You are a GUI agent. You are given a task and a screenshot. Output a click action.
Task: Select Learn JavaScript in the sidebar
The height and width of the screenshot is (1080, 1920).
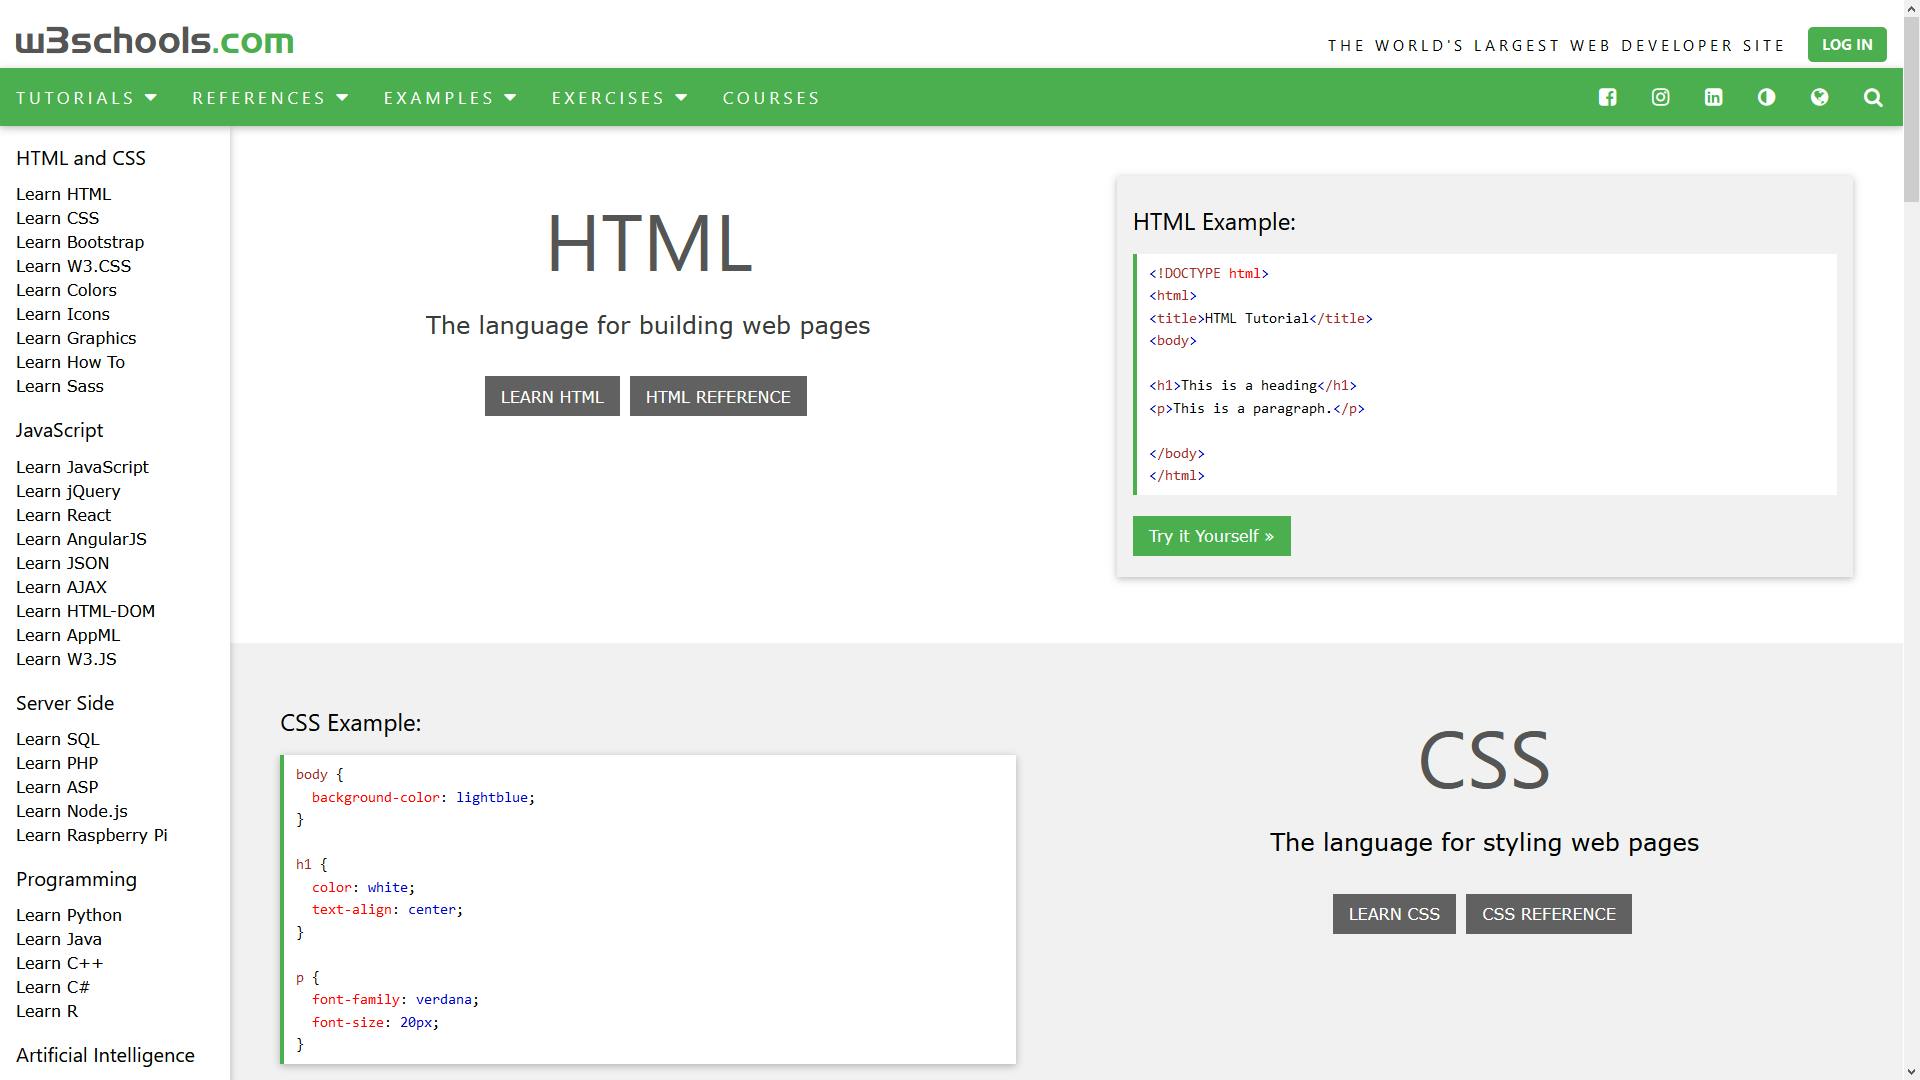(x=82, y=466)
